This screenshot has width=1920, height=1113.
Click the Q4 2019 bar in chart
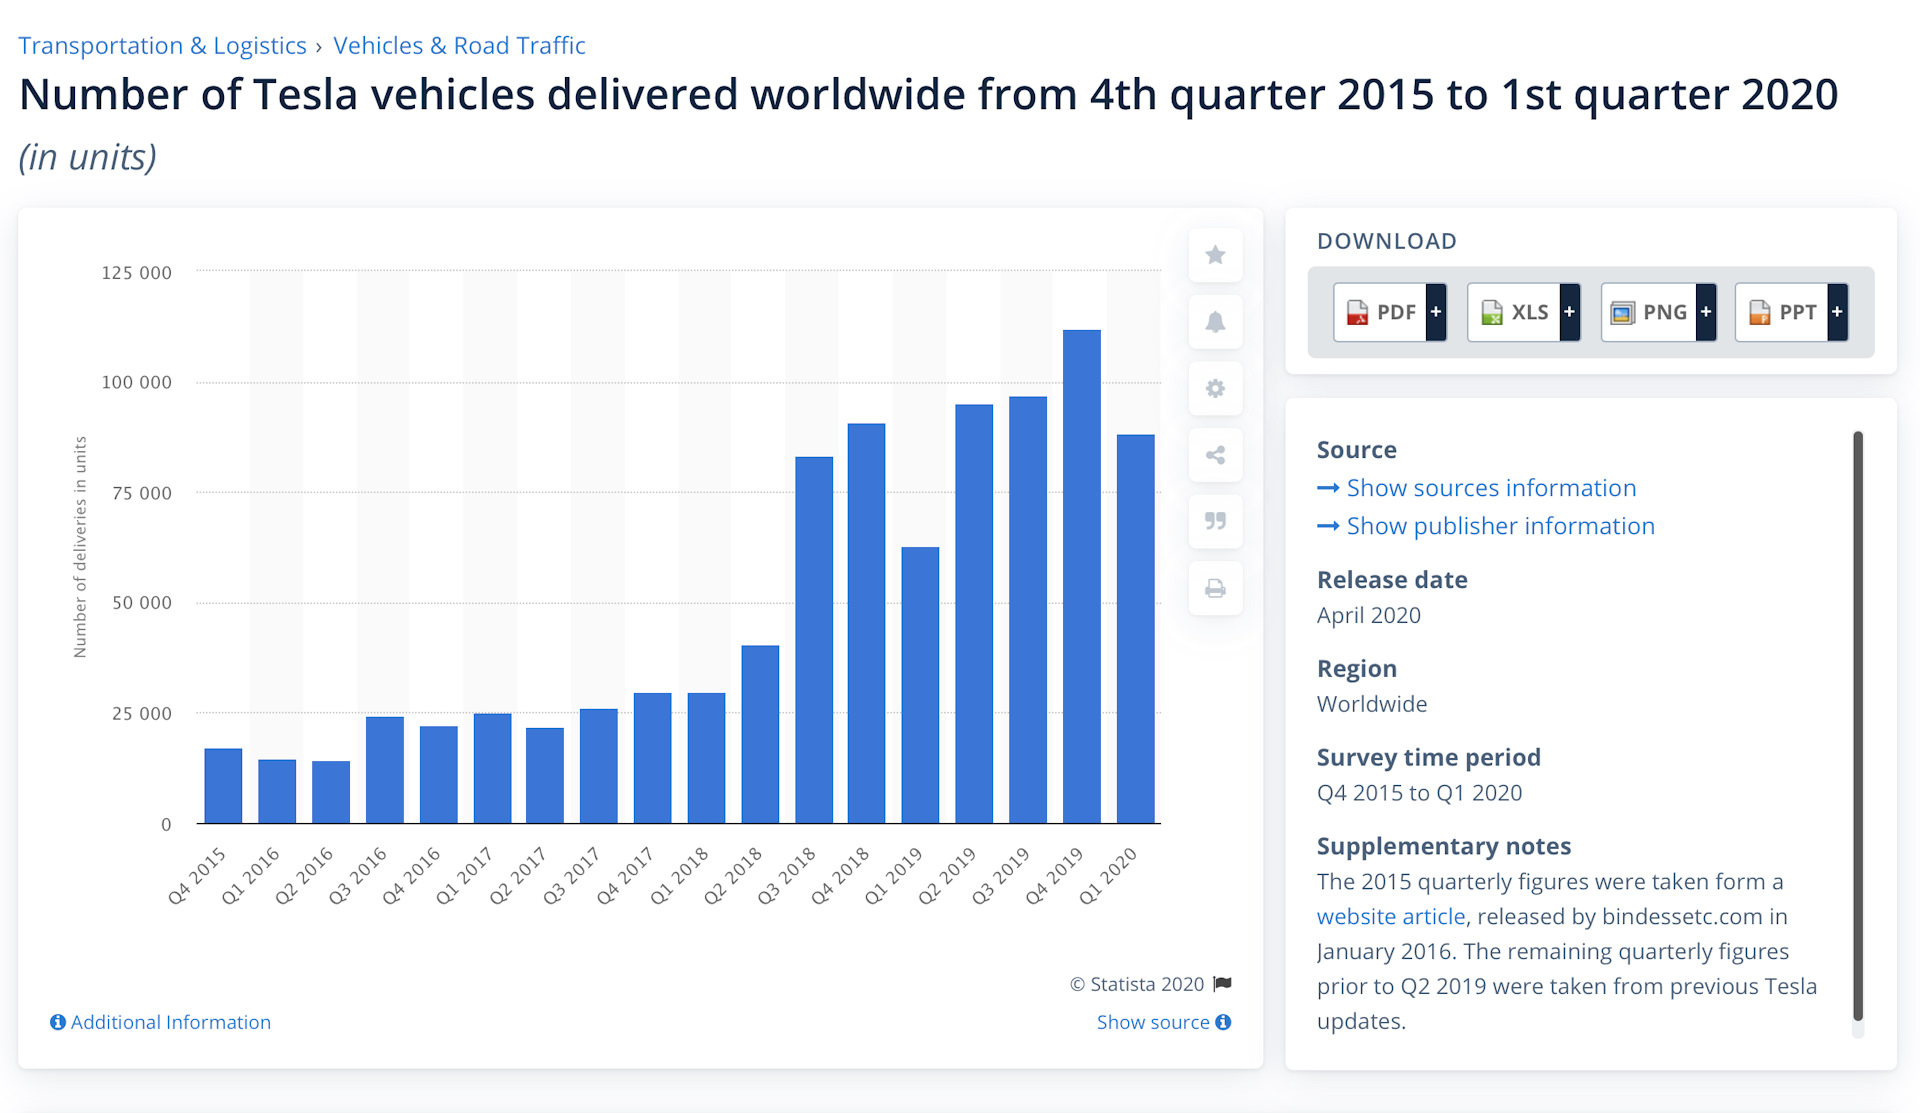tap(1081, 576)
